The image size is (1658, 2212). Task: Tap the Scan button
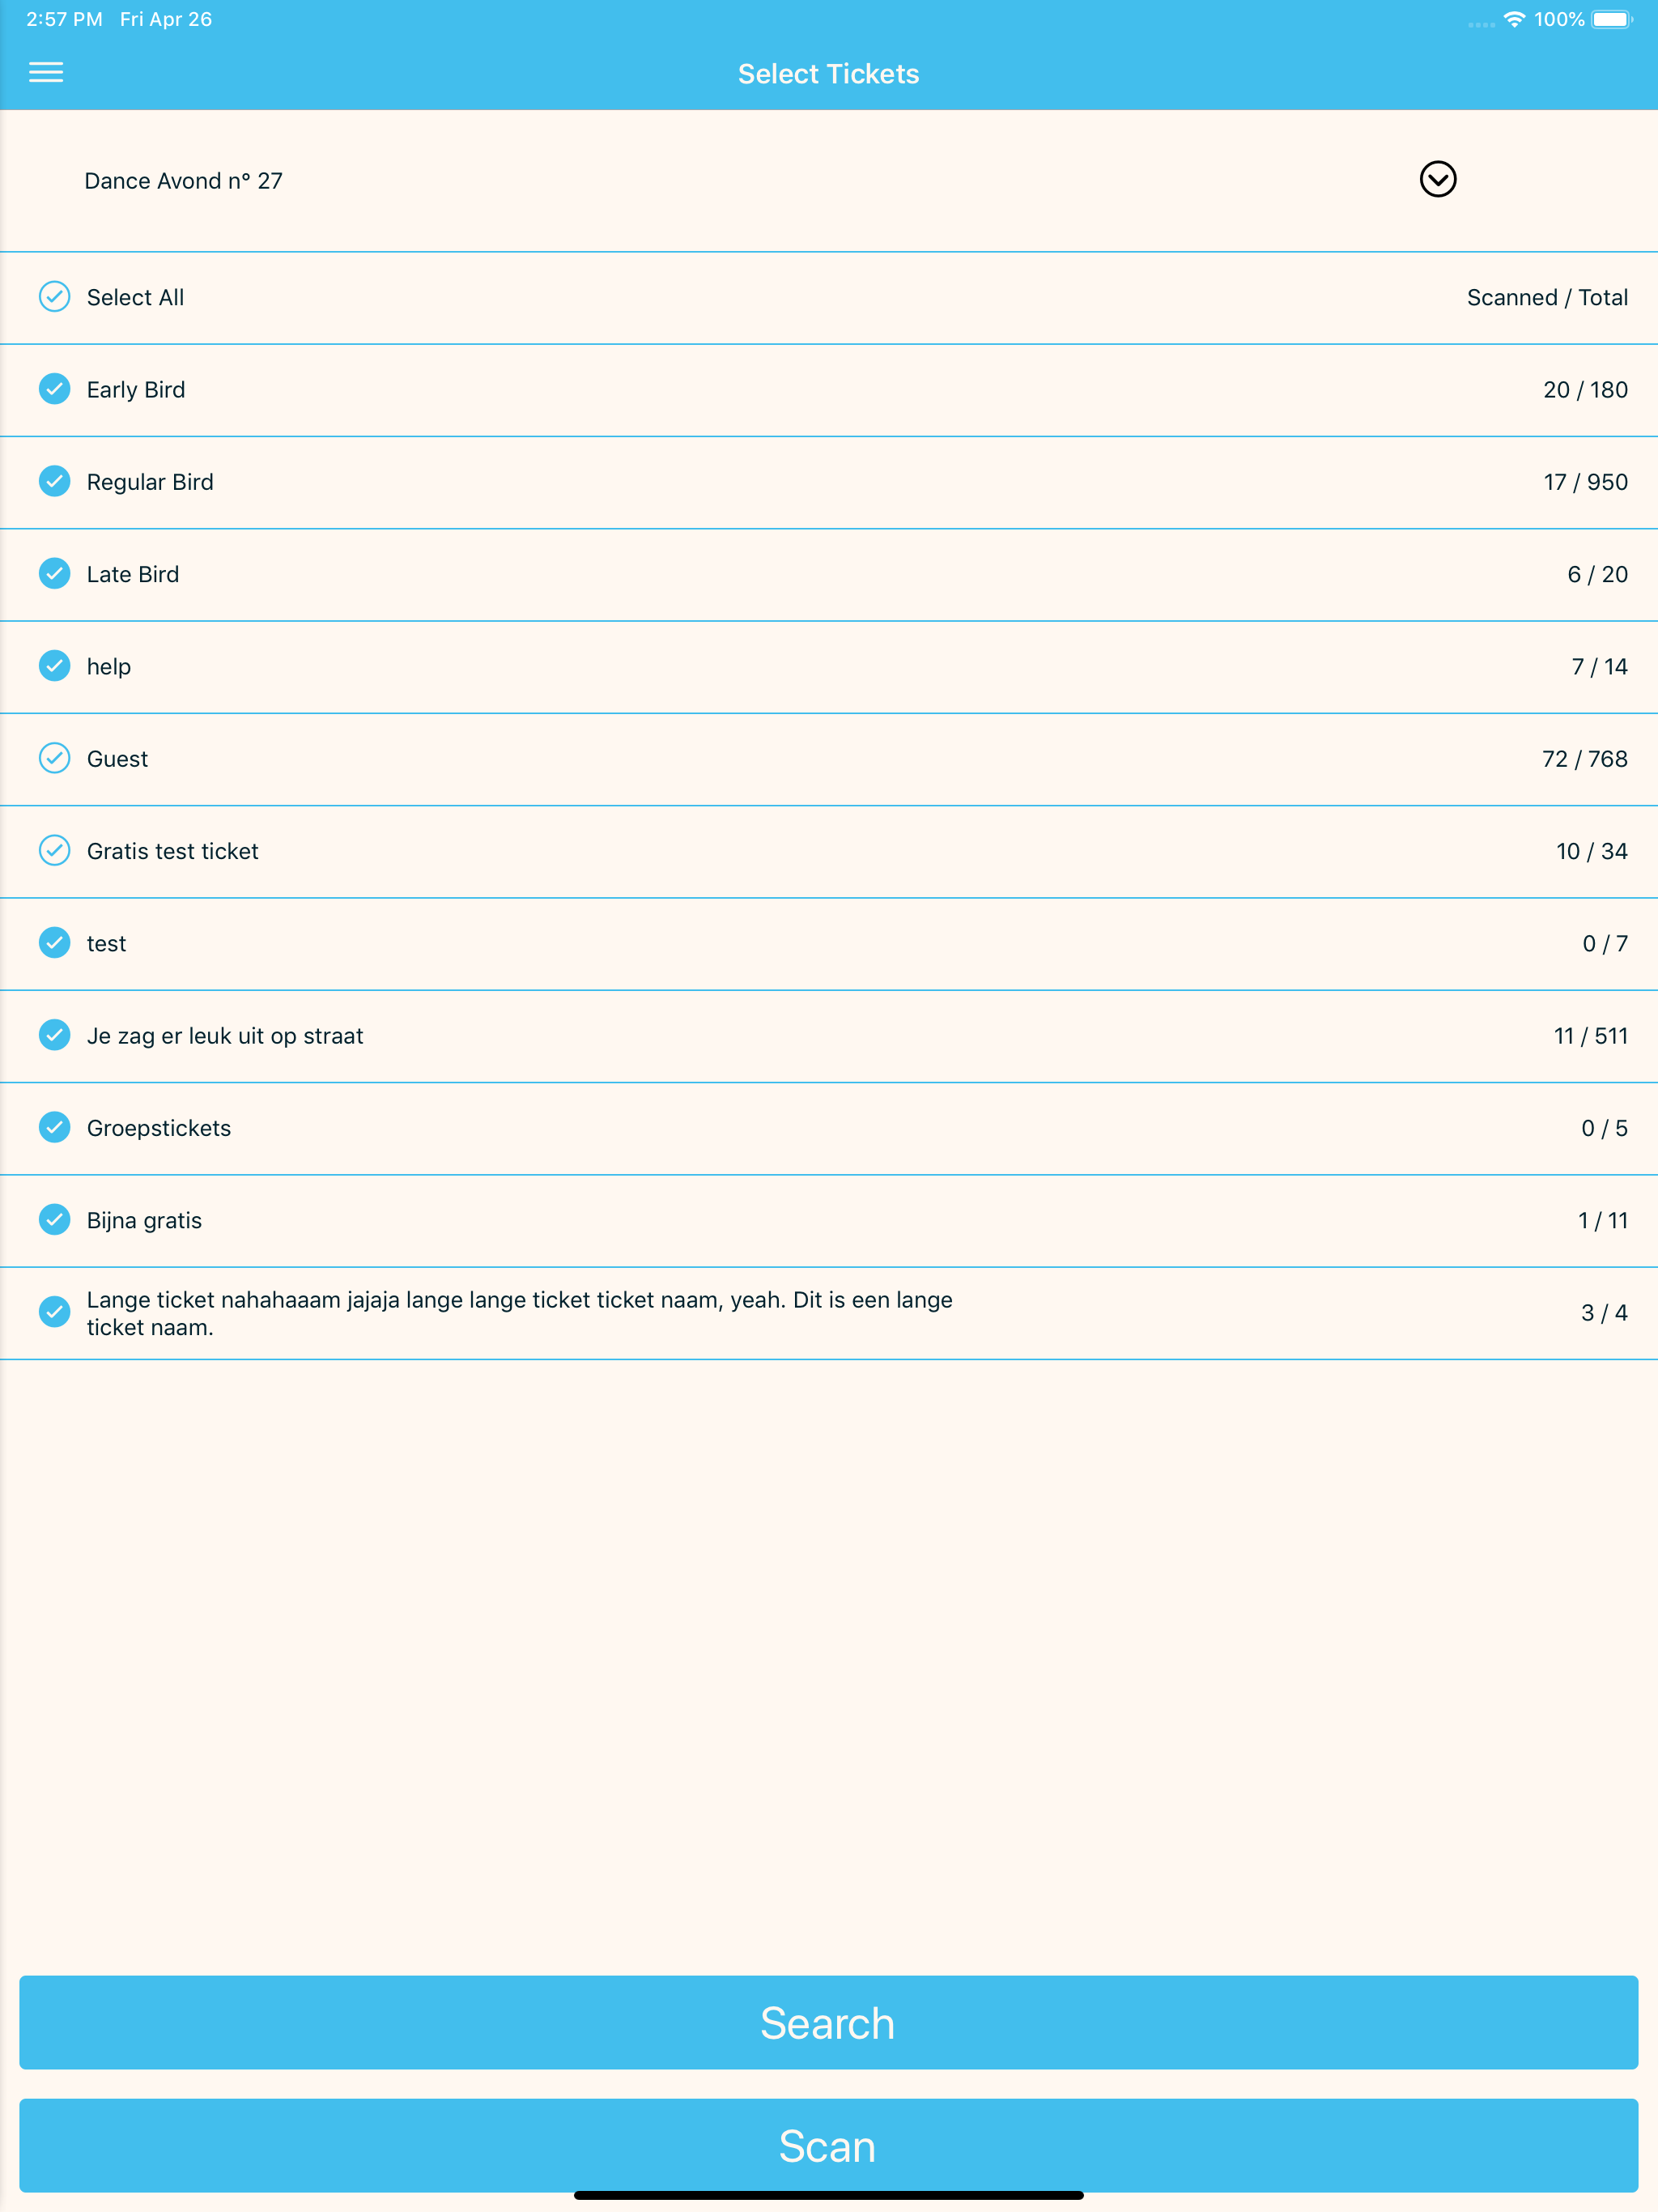[829, 2146]
